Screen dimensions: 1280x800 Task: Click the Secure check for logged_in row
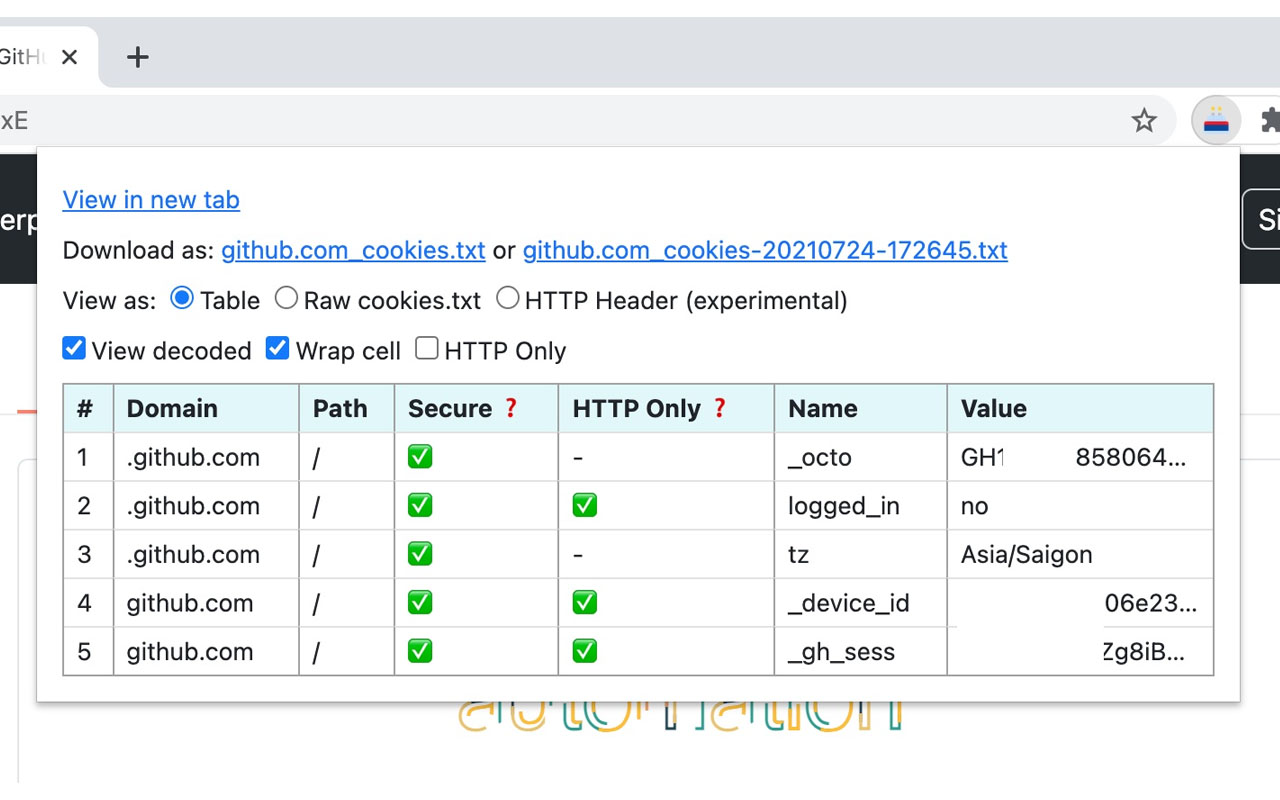[x=420, y=506]
